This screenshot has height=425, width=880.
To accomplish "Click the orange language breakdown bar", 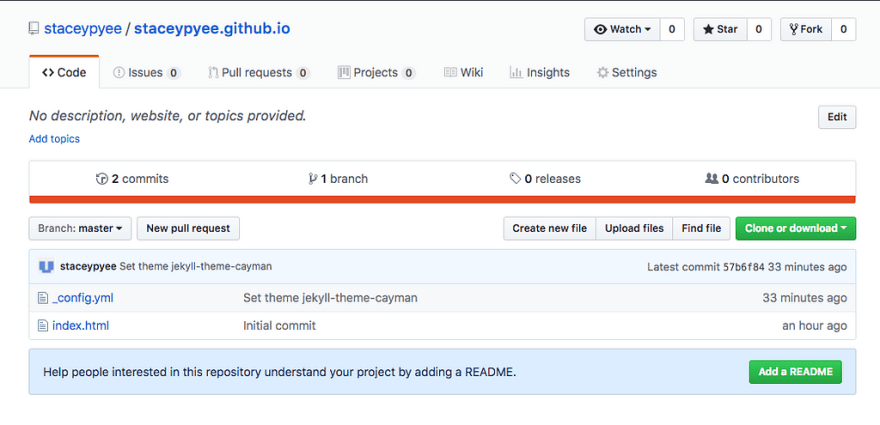I will pos(442,199).
